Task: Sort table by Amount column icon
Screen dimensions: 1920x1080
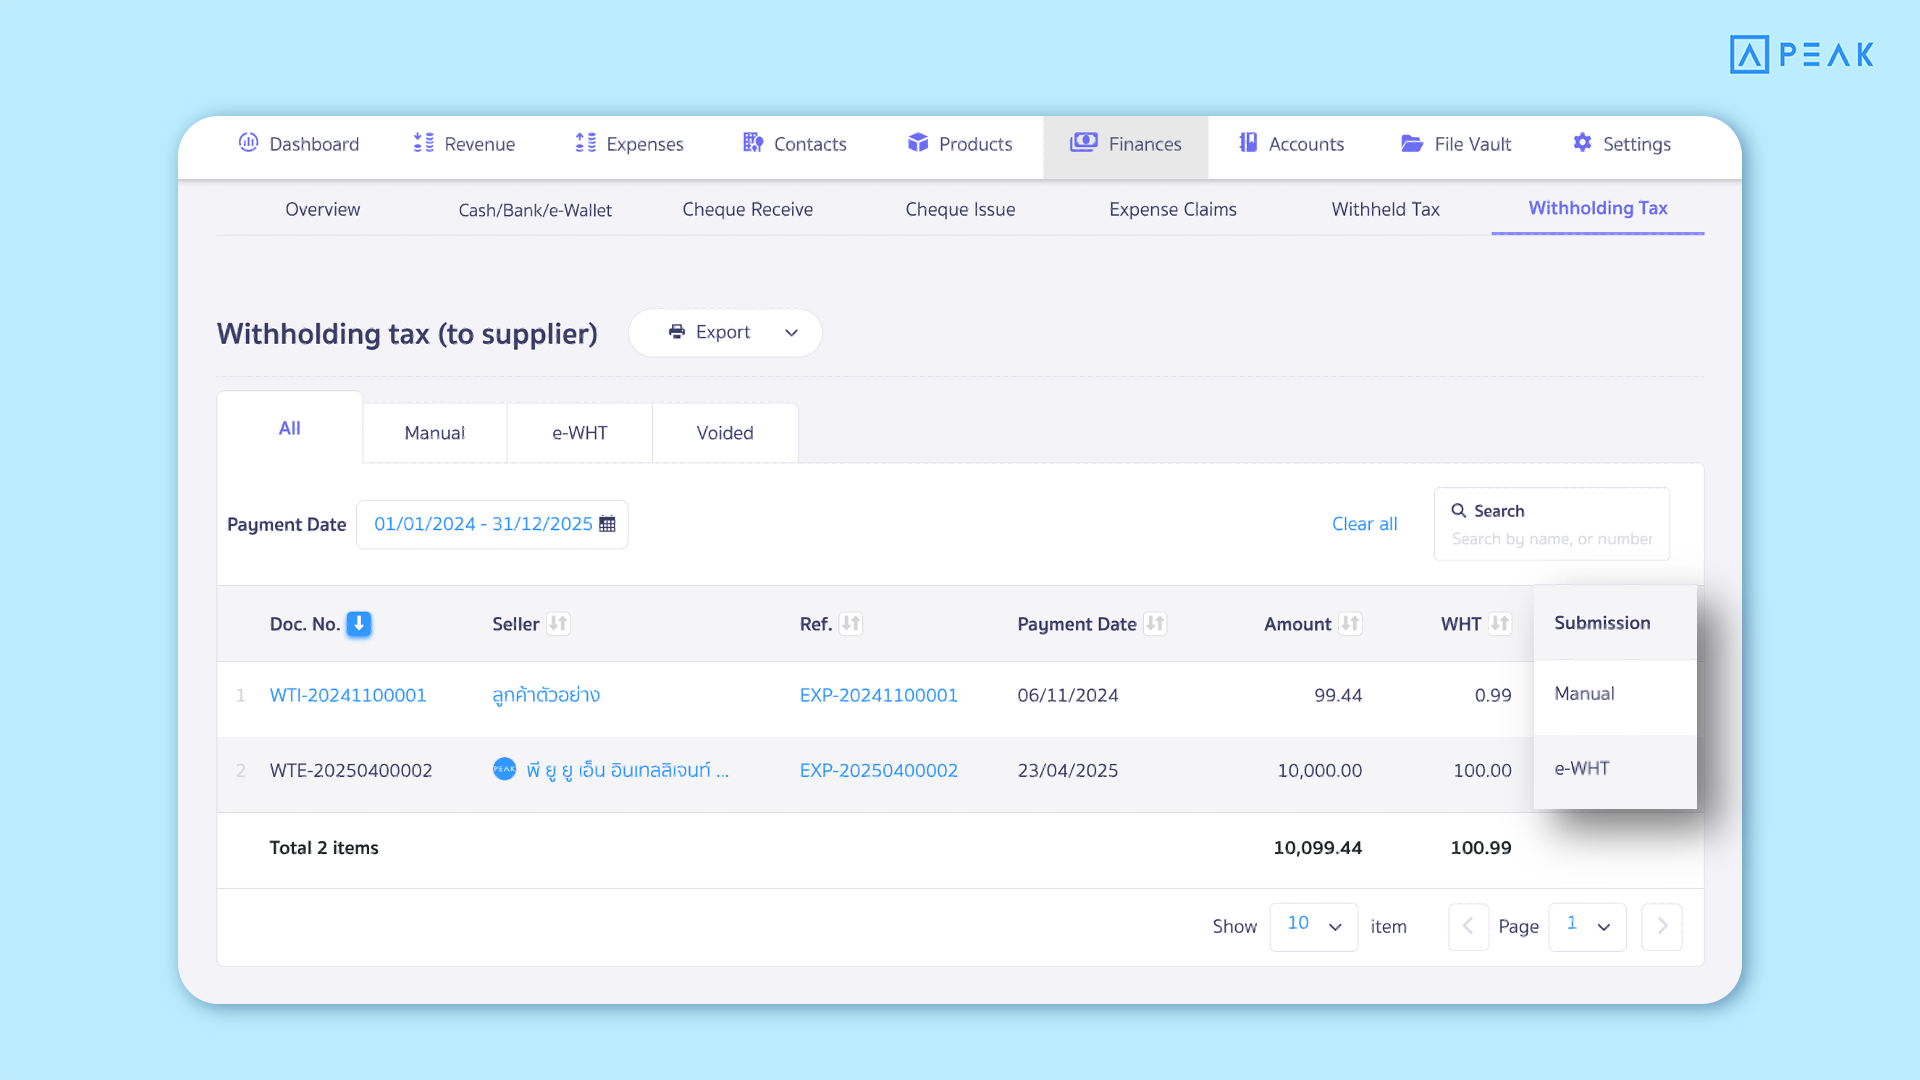Action: click(1350, 624)
